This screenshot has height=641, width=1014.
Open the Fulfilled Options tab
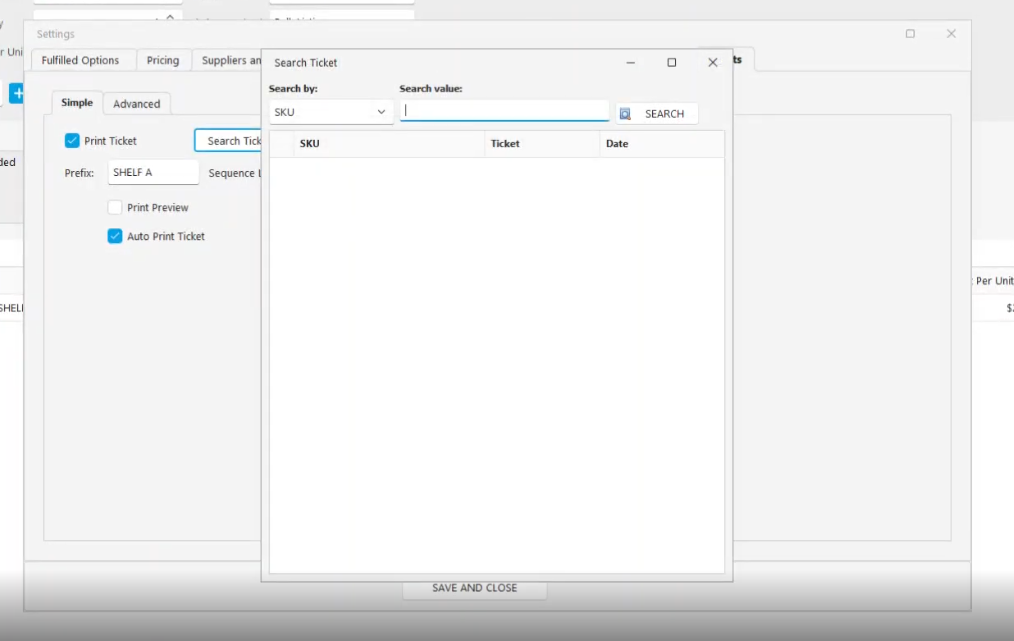80,61
